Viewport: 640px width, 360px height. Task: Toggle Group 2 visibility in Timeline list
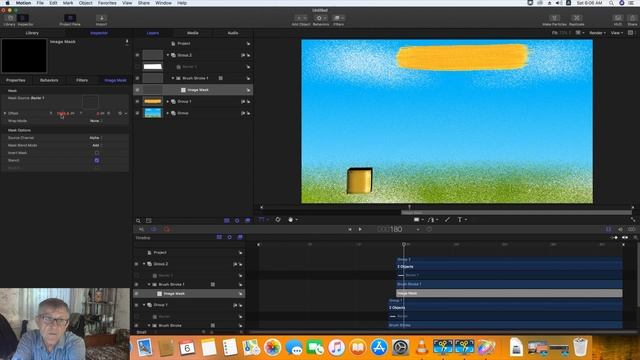[136, 264]
